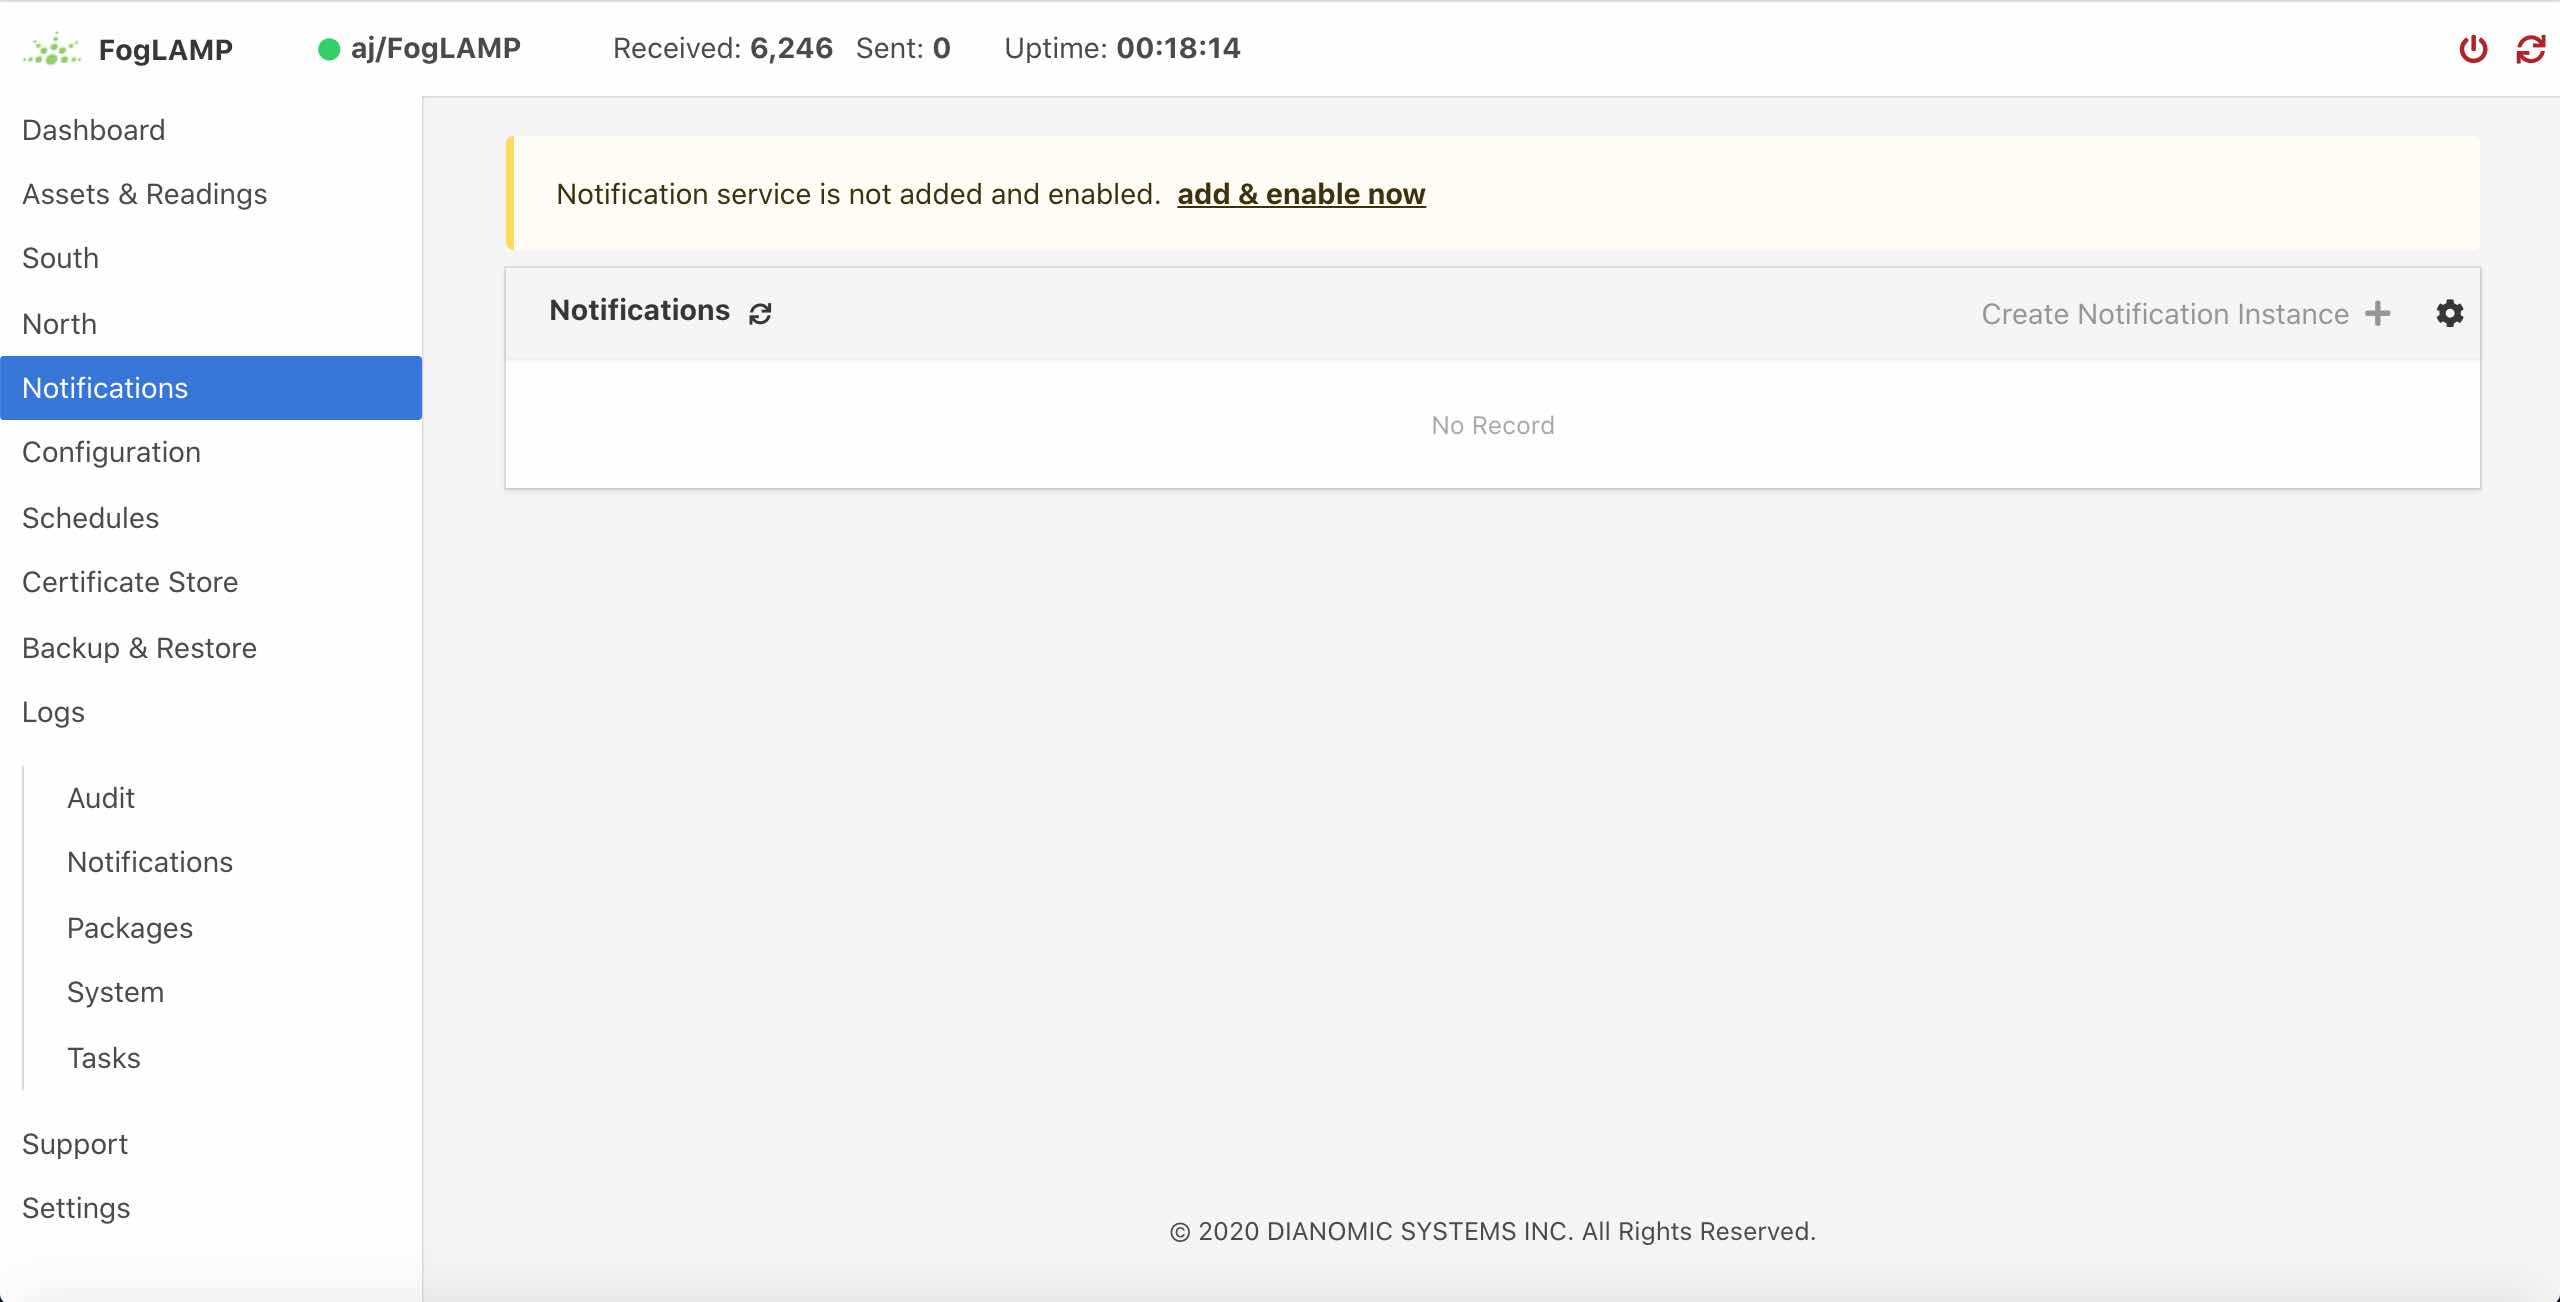Expand the Schedules section
Screen dimensions: 2560x1302
[x=91, y=516]
